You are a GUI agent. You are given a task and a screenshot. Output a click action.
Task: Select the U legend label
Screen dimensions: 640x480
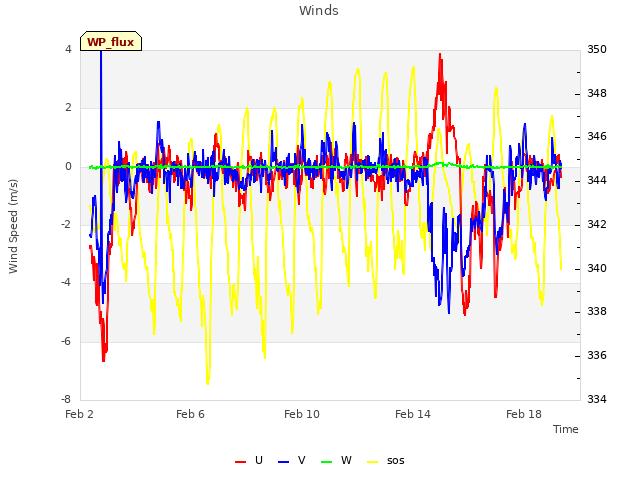[259, 460]
